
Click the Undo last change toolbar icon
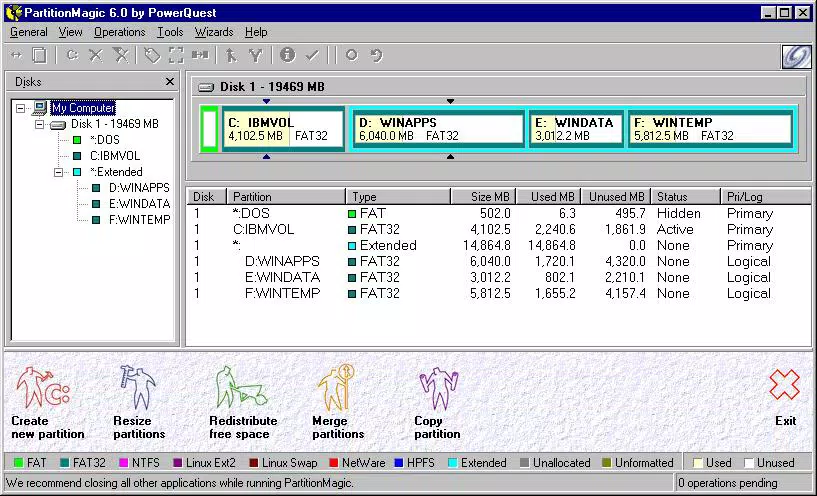click(x=376, y=55)
